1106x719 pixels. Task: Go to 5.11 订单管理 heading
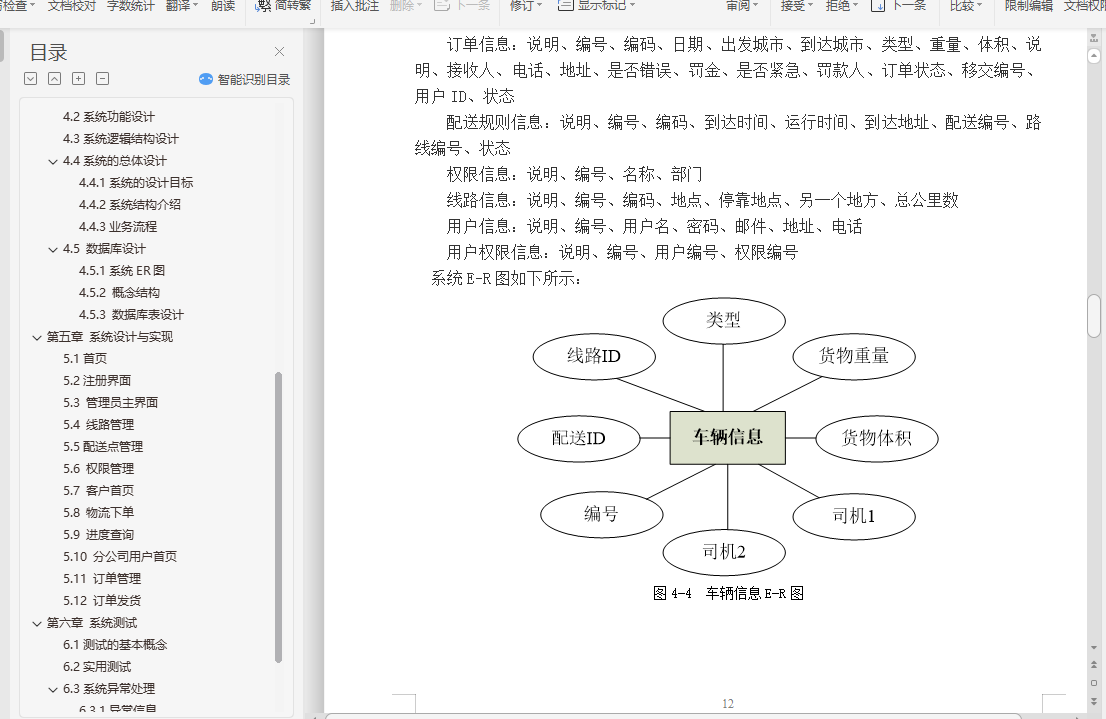click(102, 579)
